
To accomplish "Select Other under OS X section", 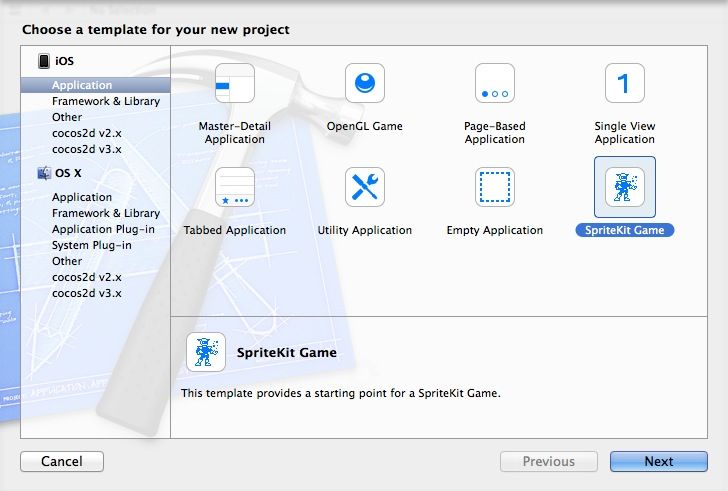I will tap(67, 261).
